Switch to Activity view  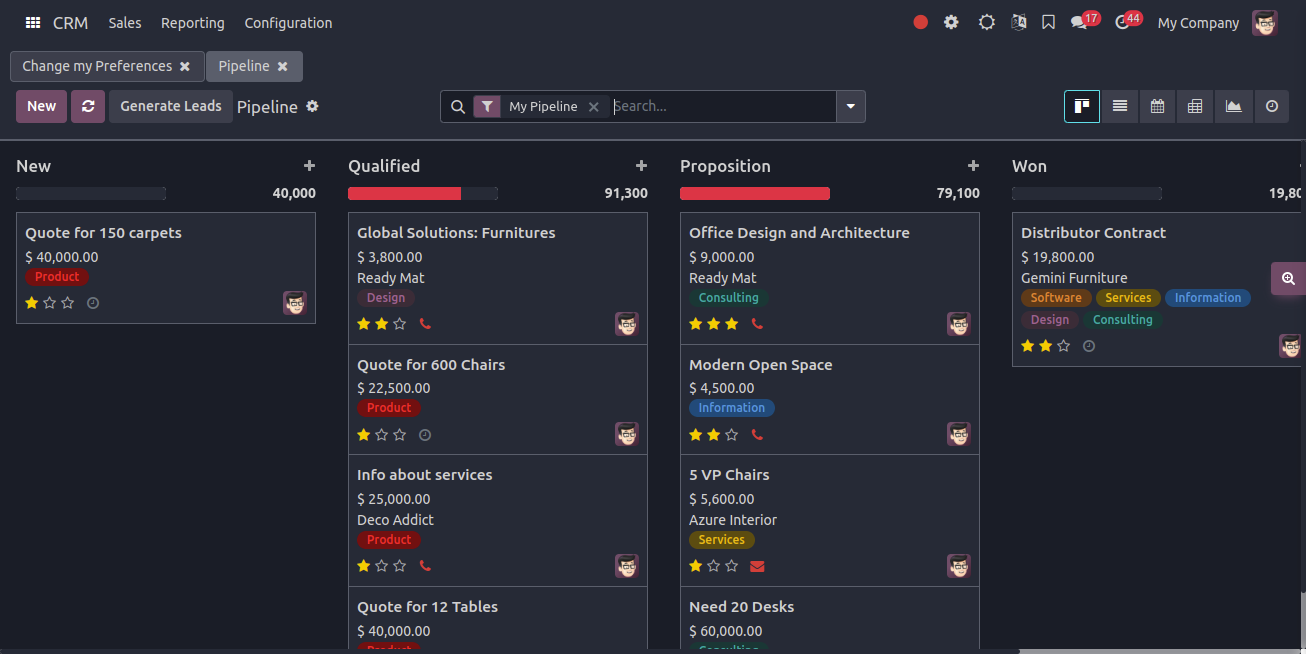pyautogui.click(x=1271, y=106)
